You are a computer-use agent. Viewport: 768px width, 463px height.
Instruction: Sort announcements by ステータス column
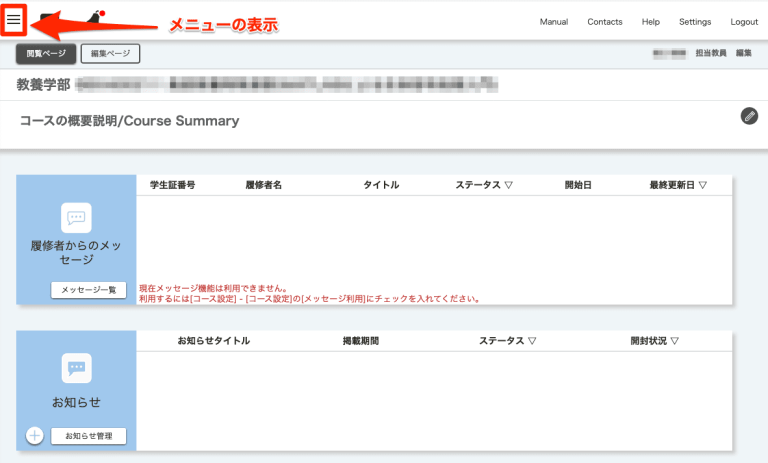[507, 341]
